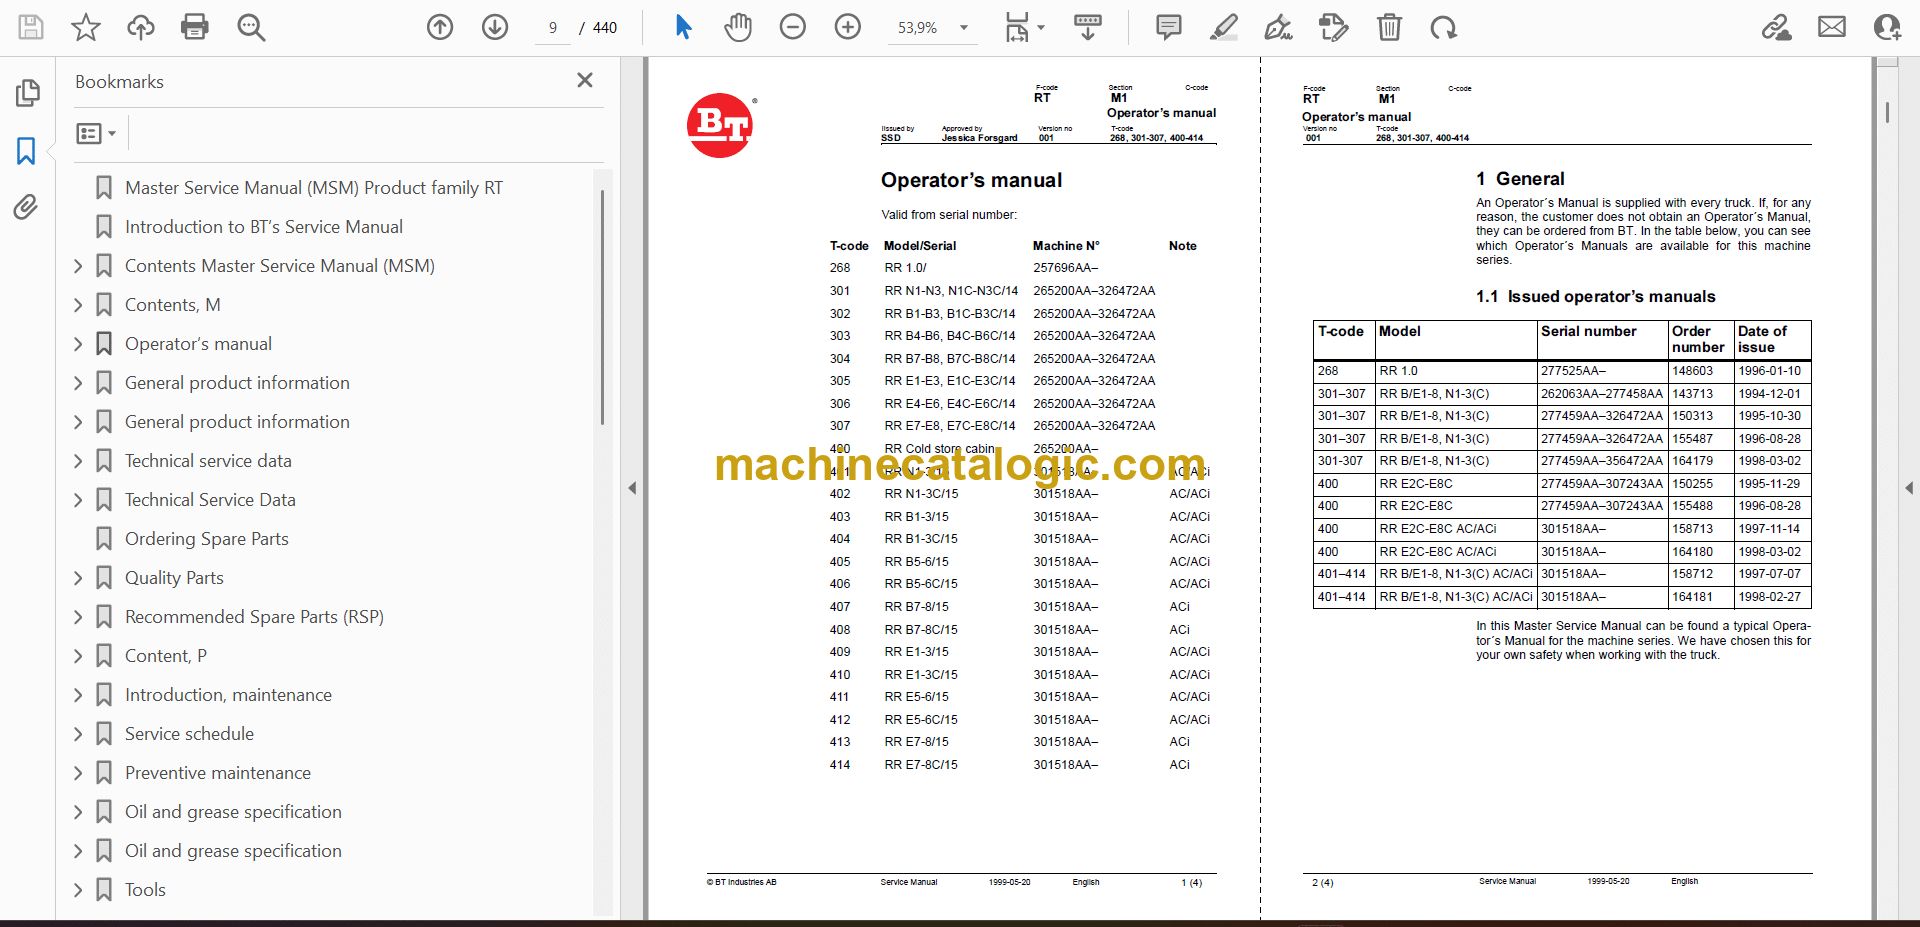Expand the Contents, M bookmark
The width and height of the screenshot is (1920, 927).
pyautogui.click(x=78, y=305)
